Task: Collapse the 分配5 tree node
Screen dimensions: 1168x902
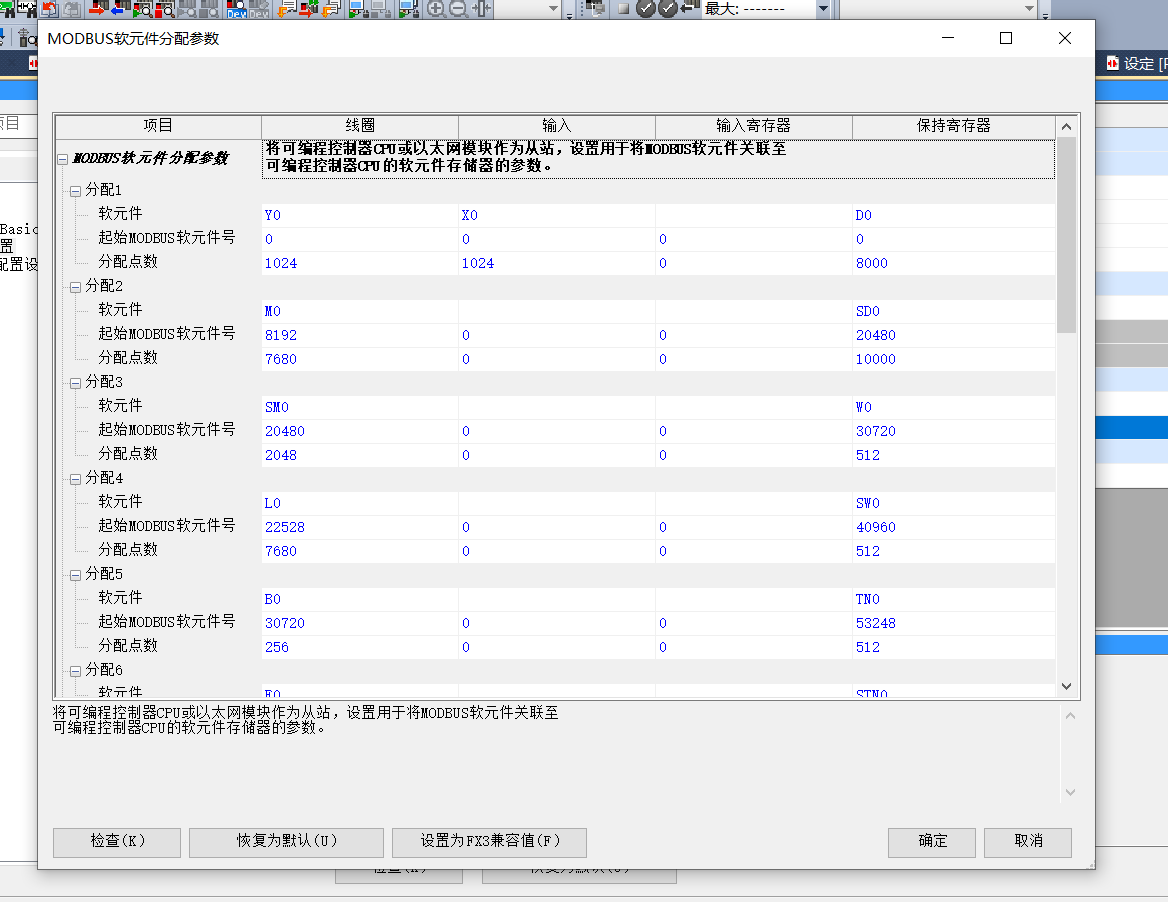Action: coord(74,575)
